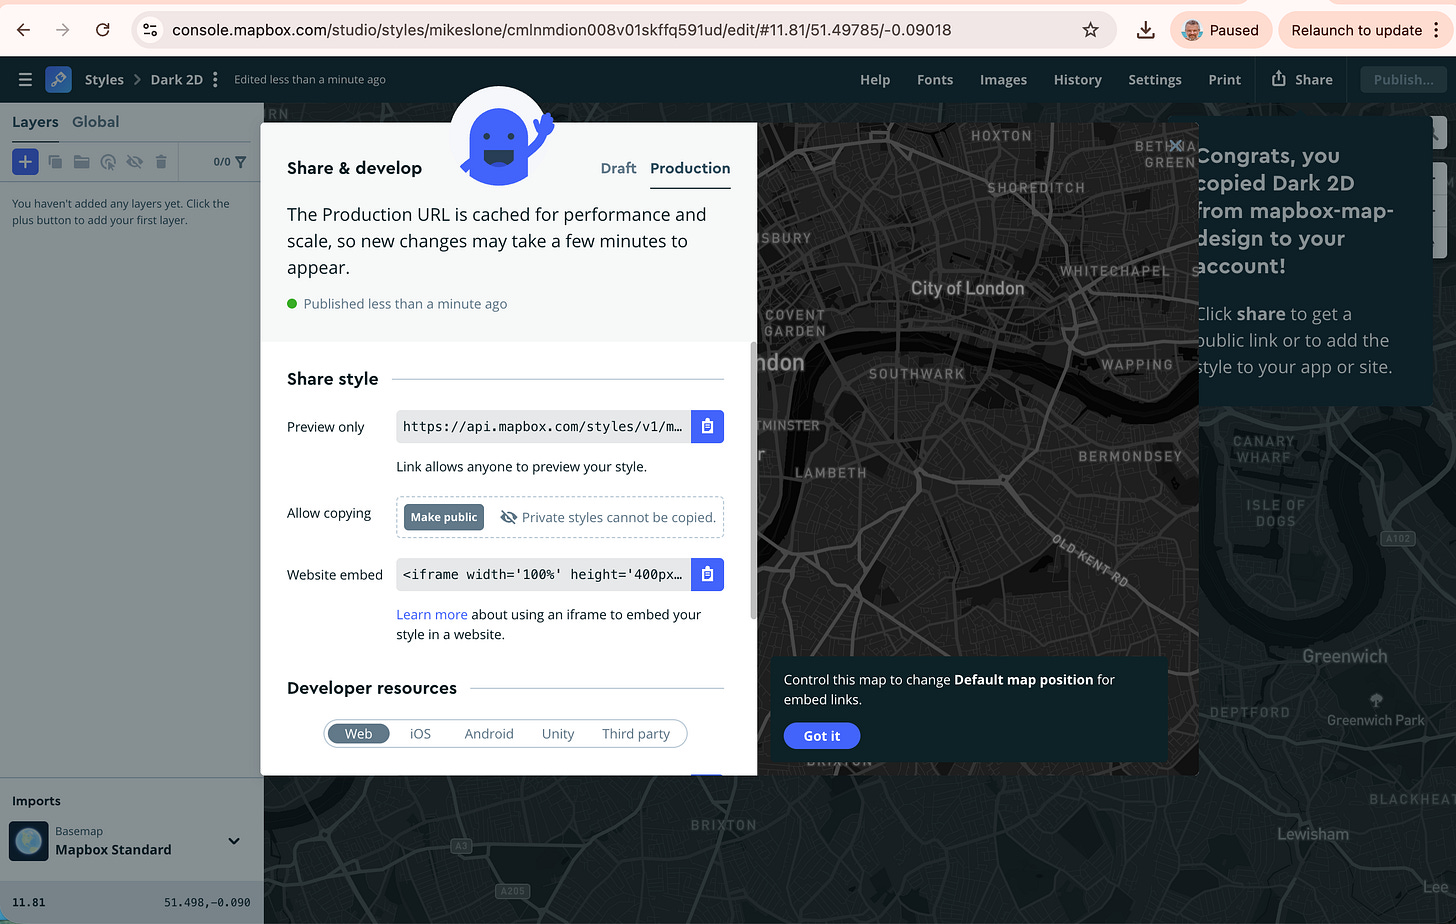Click the blue paint roller Studio icon
The width and height of the screenshot is (1456, 924).
[x=58, y=80]
